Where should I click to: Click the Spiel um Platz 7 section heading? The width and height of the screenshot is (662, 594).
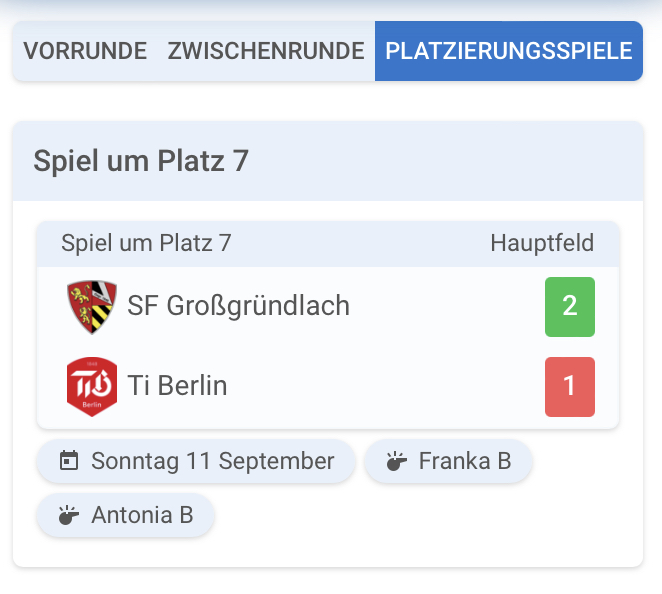141,161
